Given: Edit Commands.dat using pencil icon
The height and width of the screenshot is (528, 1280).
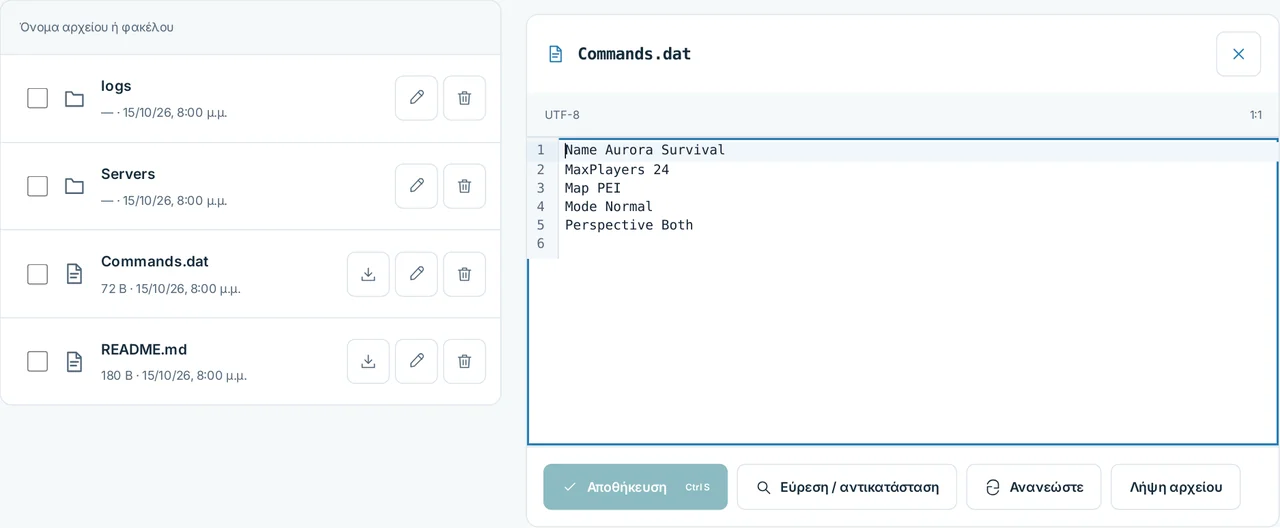Looking at the screenshot, I should (x=416, y=274).
